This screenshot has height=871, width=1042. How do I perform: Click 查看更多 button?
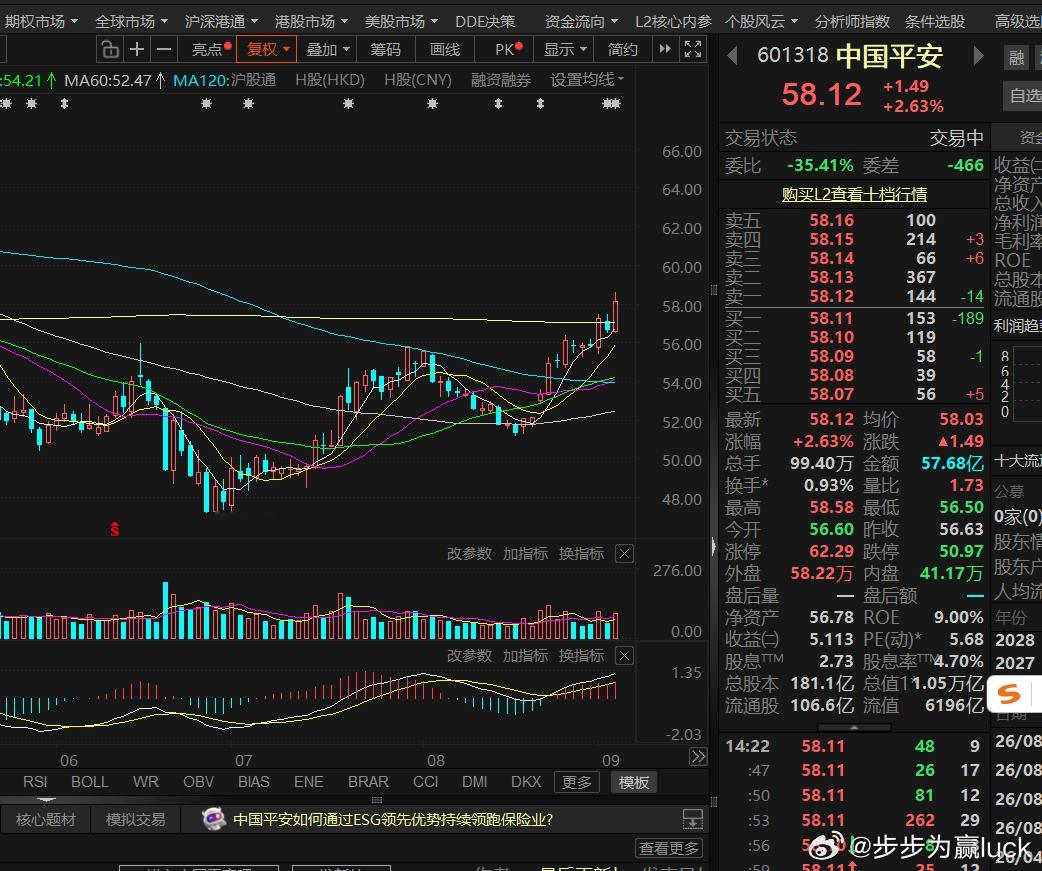669,848
